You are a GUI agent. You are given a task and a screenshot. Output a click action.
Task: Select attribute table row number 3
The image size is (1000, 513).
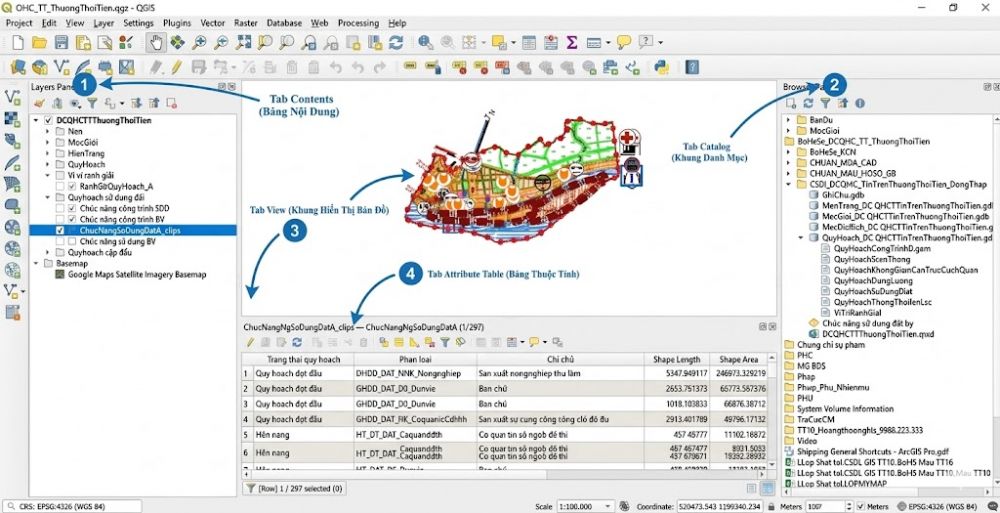247,404
